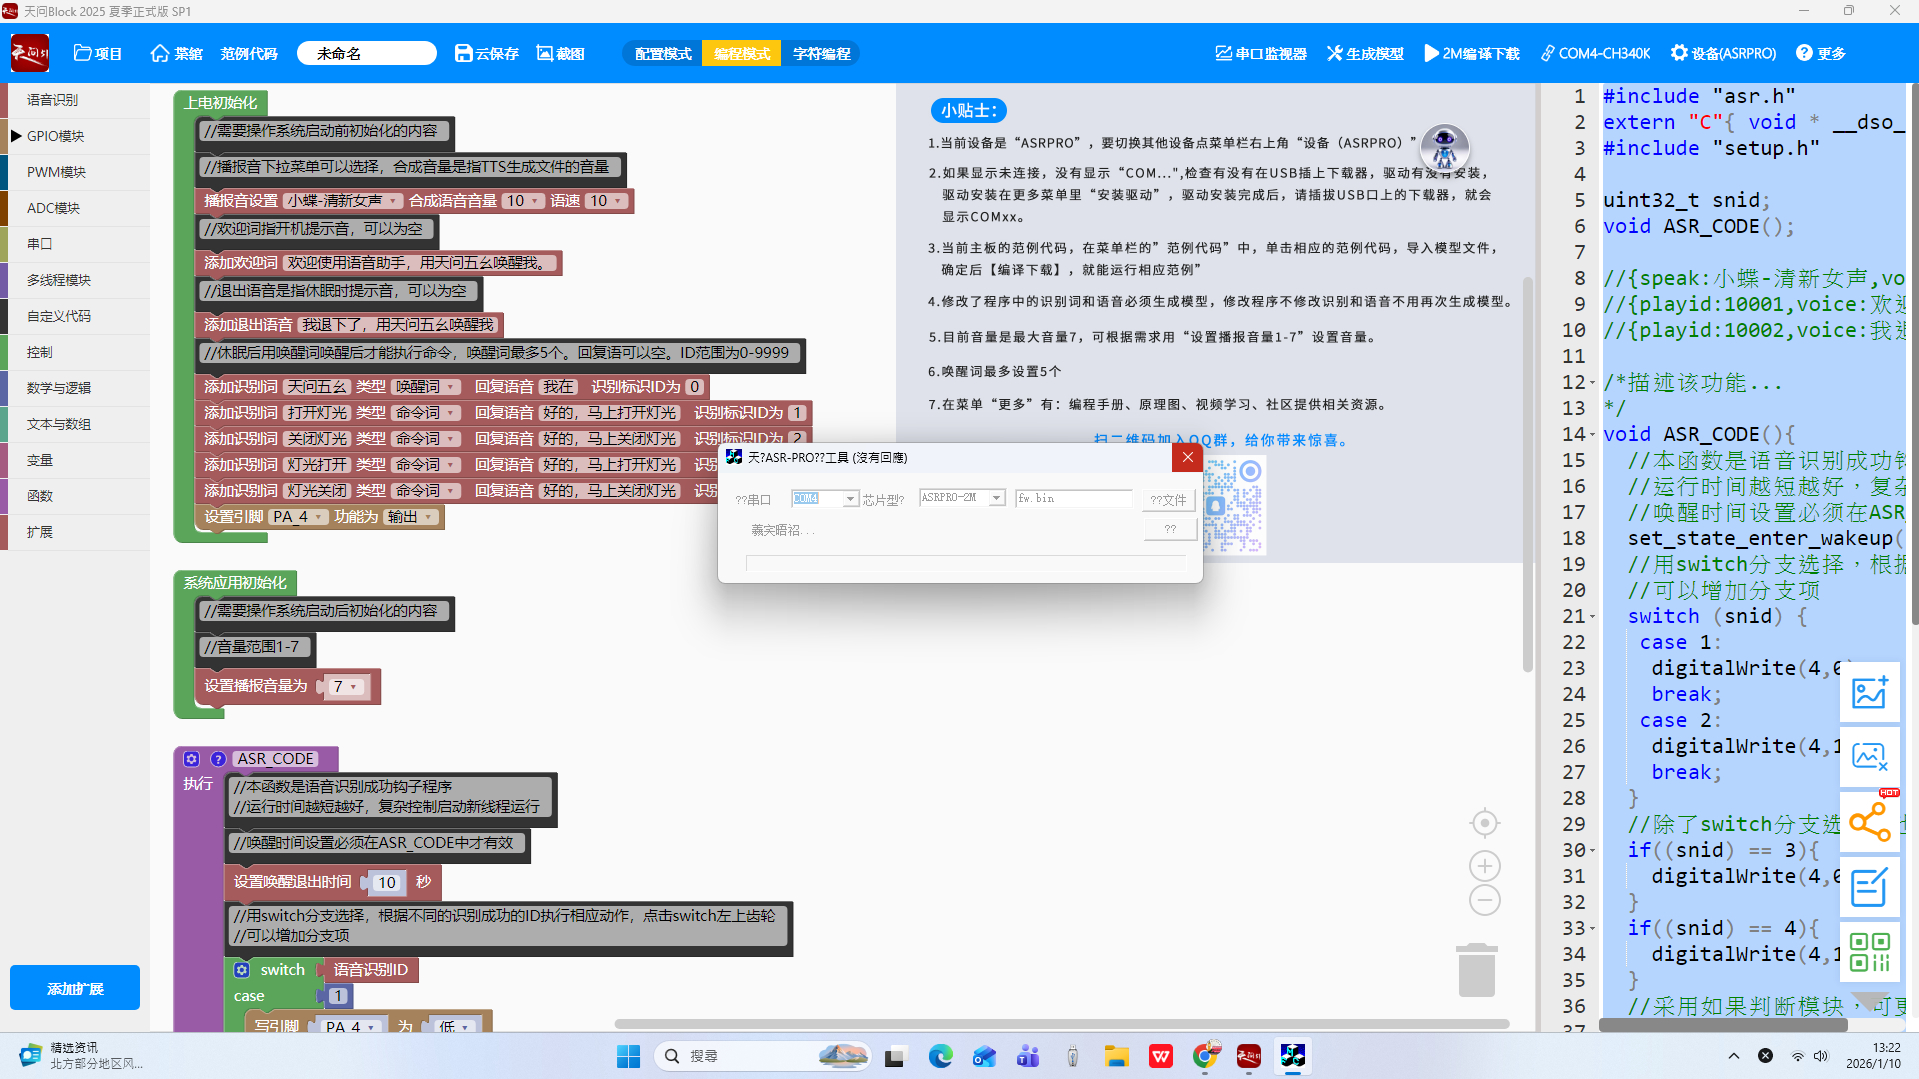Open the 串口监视器 serial monitor
Viewport: 1919px width, 1079px height.
tap(1261, 54)
